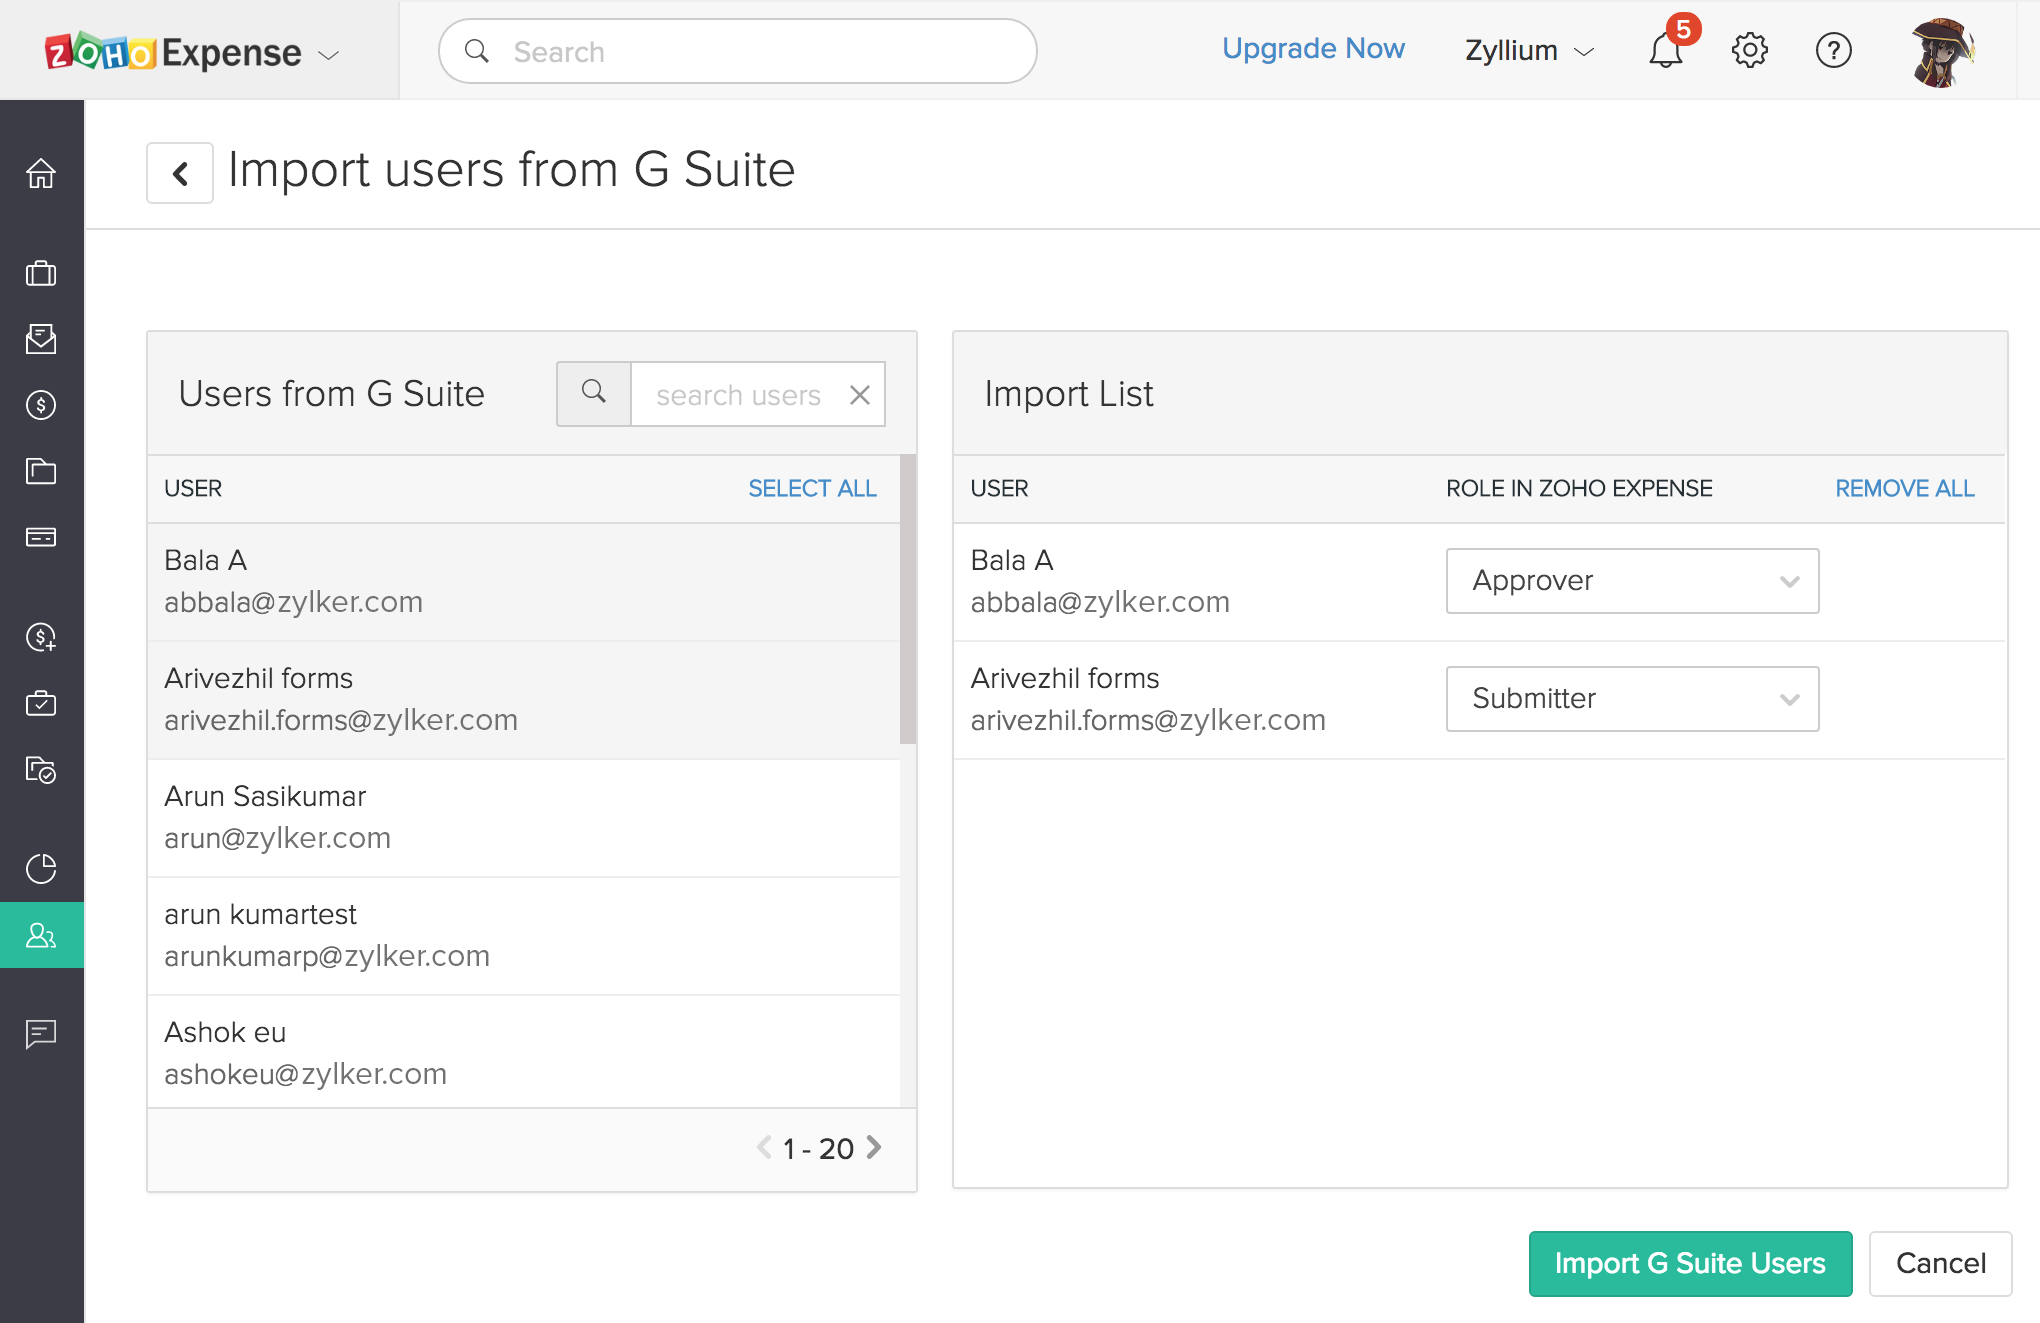Click the Settings gear icon in header
Screen dimensions: 2040x1323
pyautogui.click(x=1752, y=51)
